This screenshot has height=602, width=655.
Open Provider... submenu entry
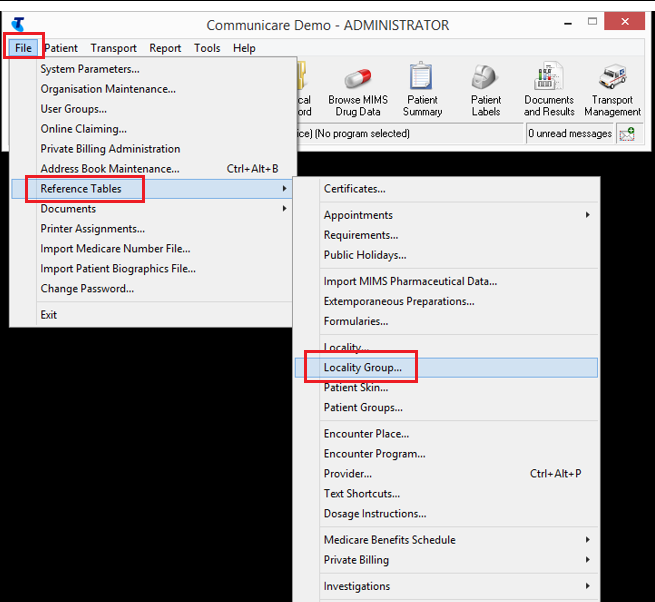tap(446, 474)
